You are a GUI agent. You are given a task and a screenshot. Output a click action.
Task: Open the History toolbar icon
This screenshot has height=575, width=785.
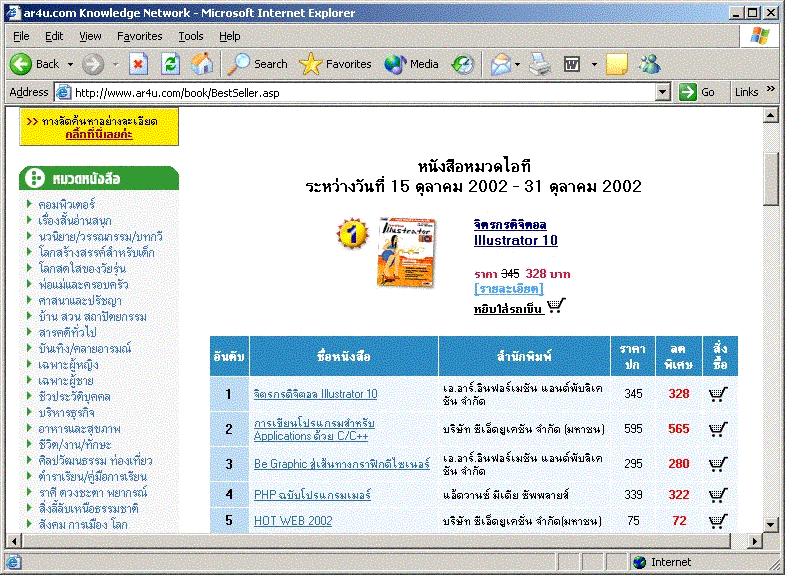pyautogui.click(x=462, y=64)
